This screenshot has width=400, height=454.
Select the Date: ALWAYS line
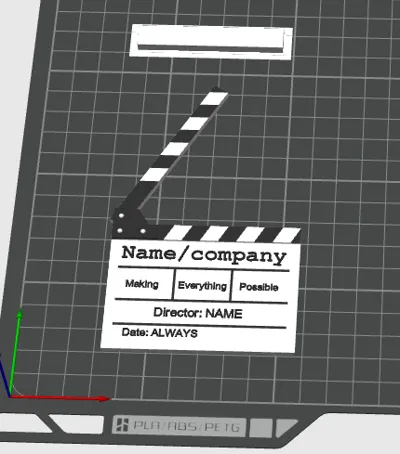160,332
